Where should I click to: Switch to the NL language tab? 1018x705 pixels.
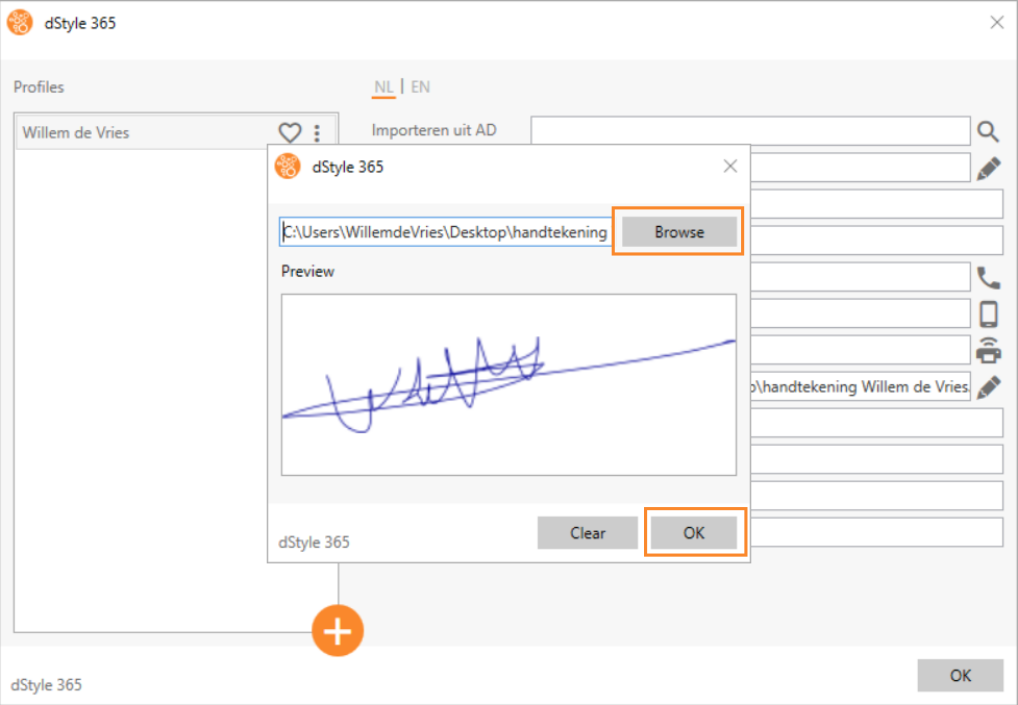[x=383, y=87]
